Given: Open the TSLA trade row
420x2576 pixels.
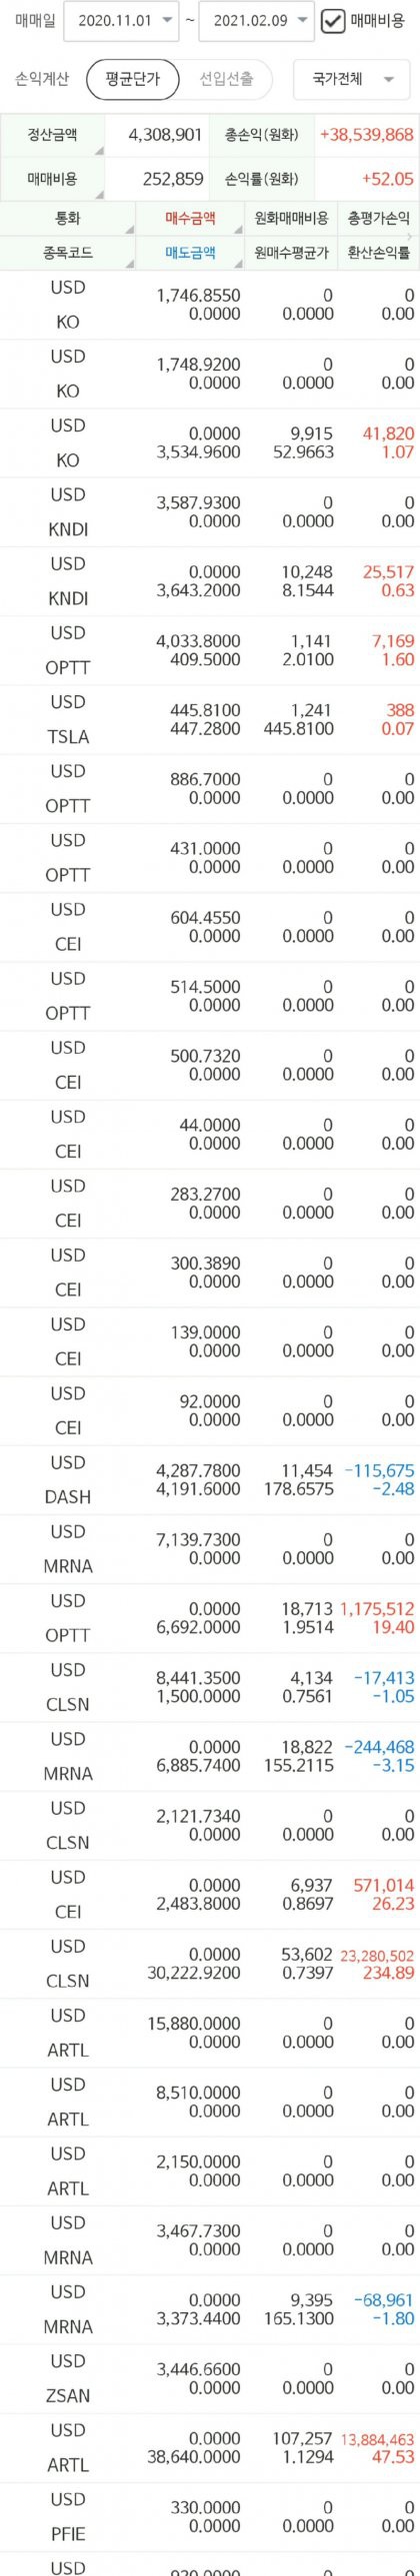Looking at the screenshot, I should tap(210, 719).
